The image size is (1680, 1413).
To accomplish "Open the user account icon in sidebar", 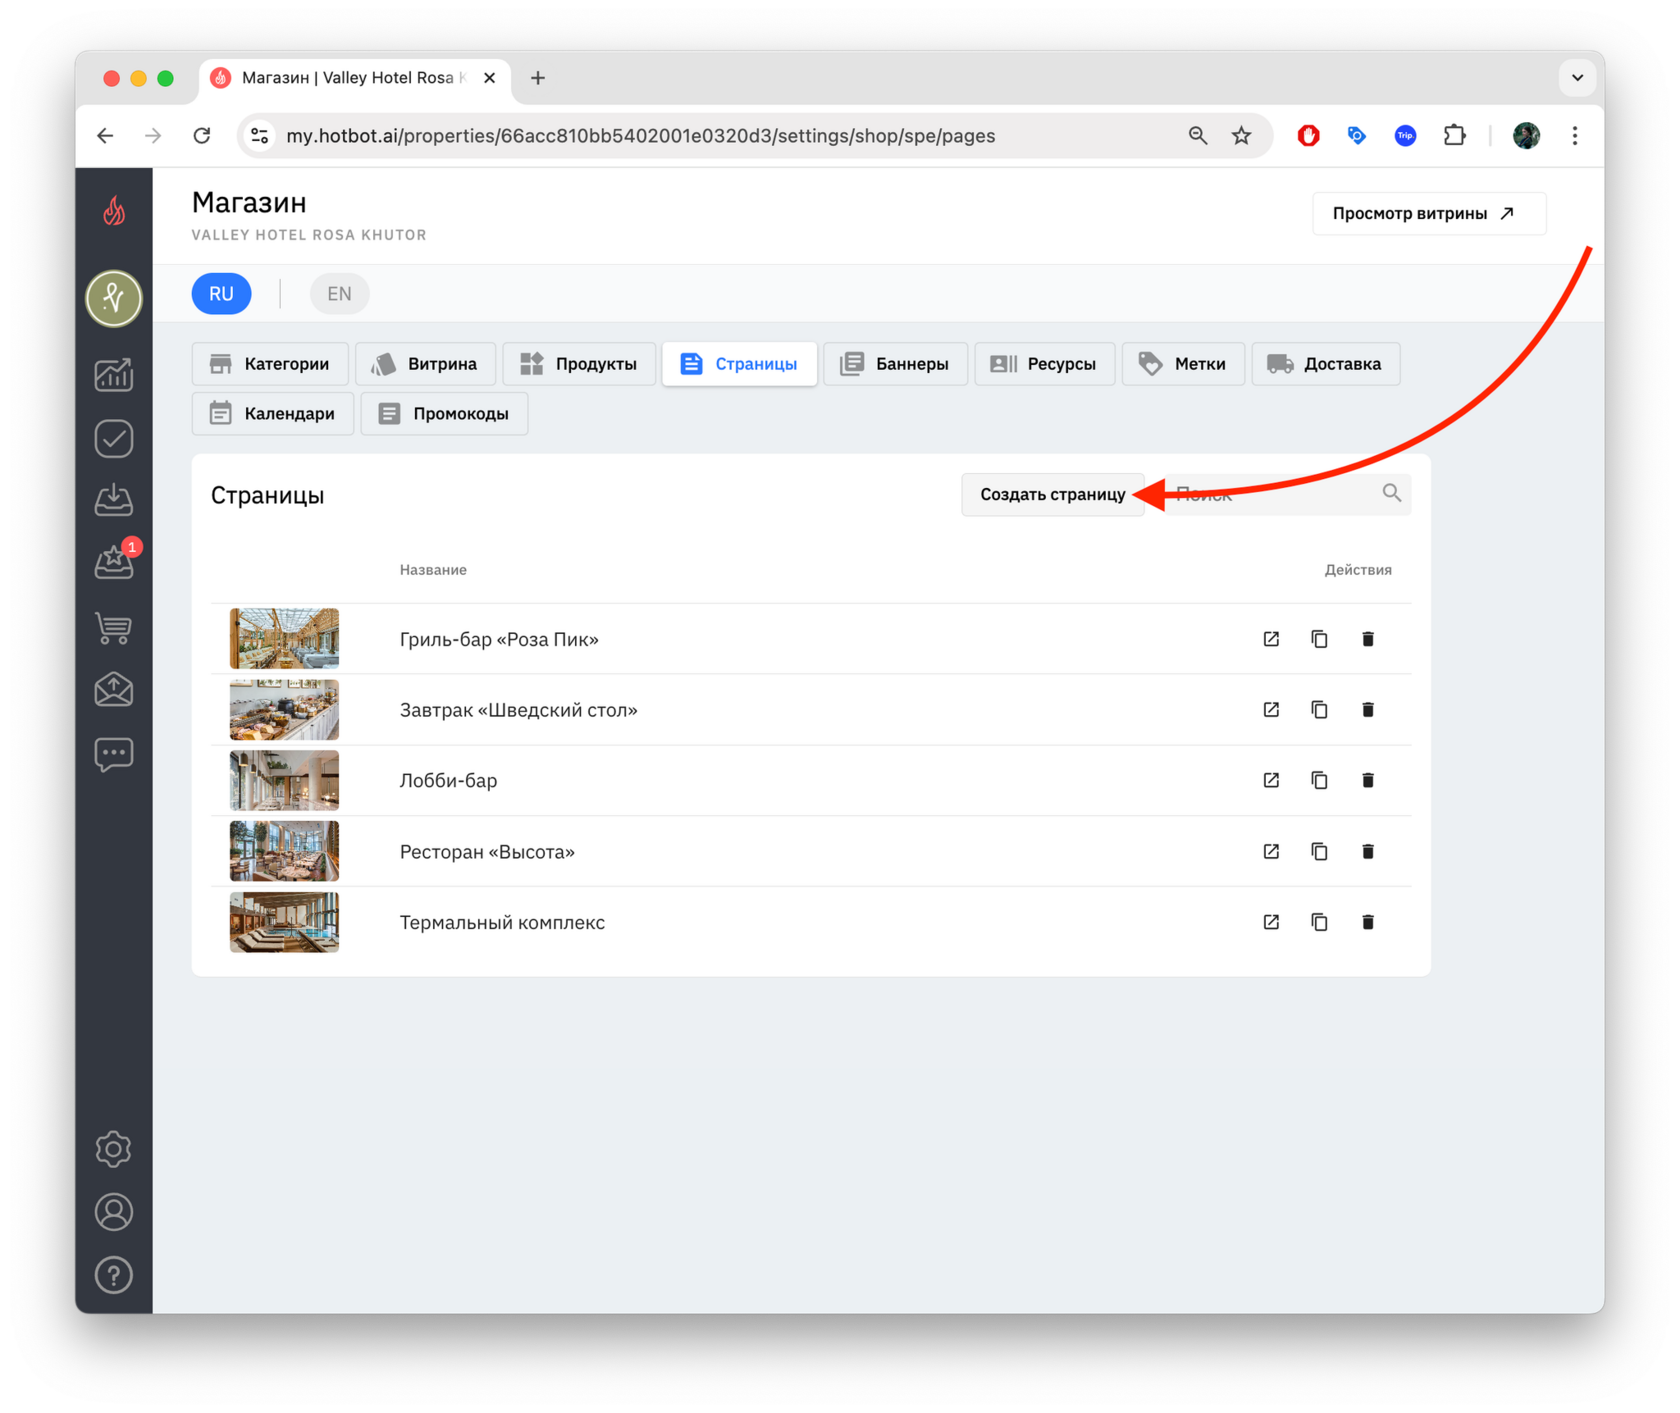I will pos(114,1212).
